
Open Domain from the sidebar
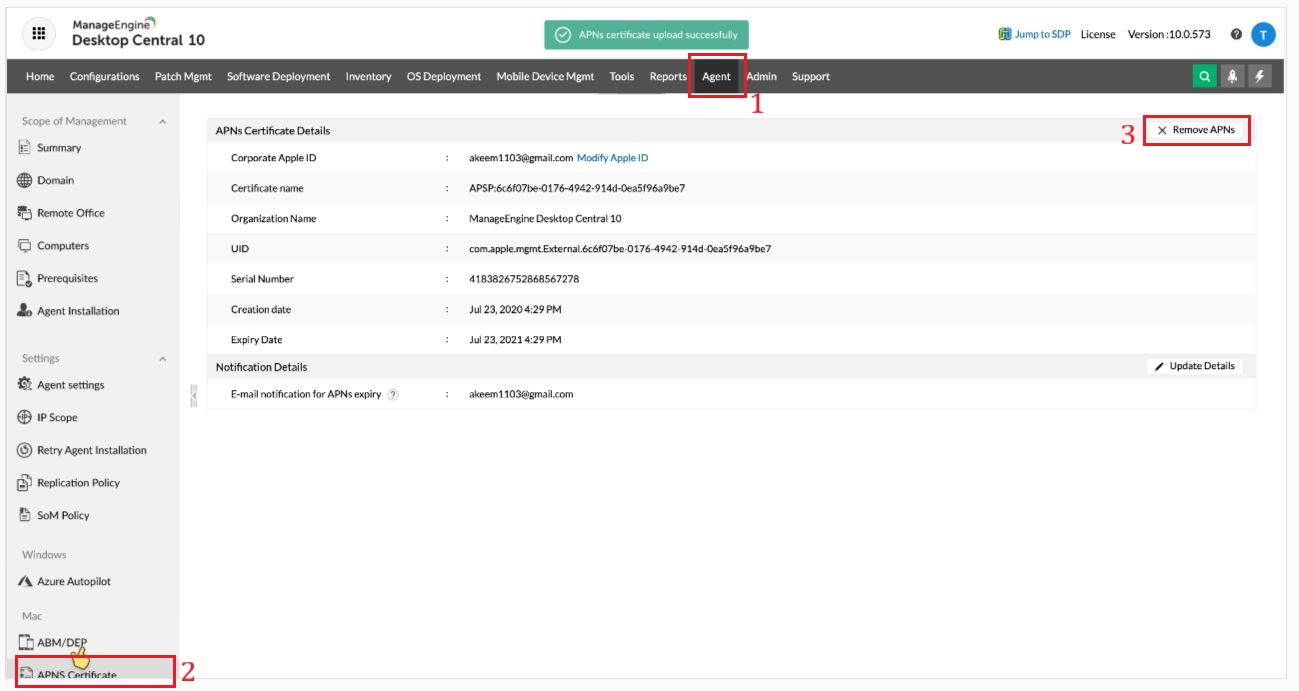click(55, 181)
